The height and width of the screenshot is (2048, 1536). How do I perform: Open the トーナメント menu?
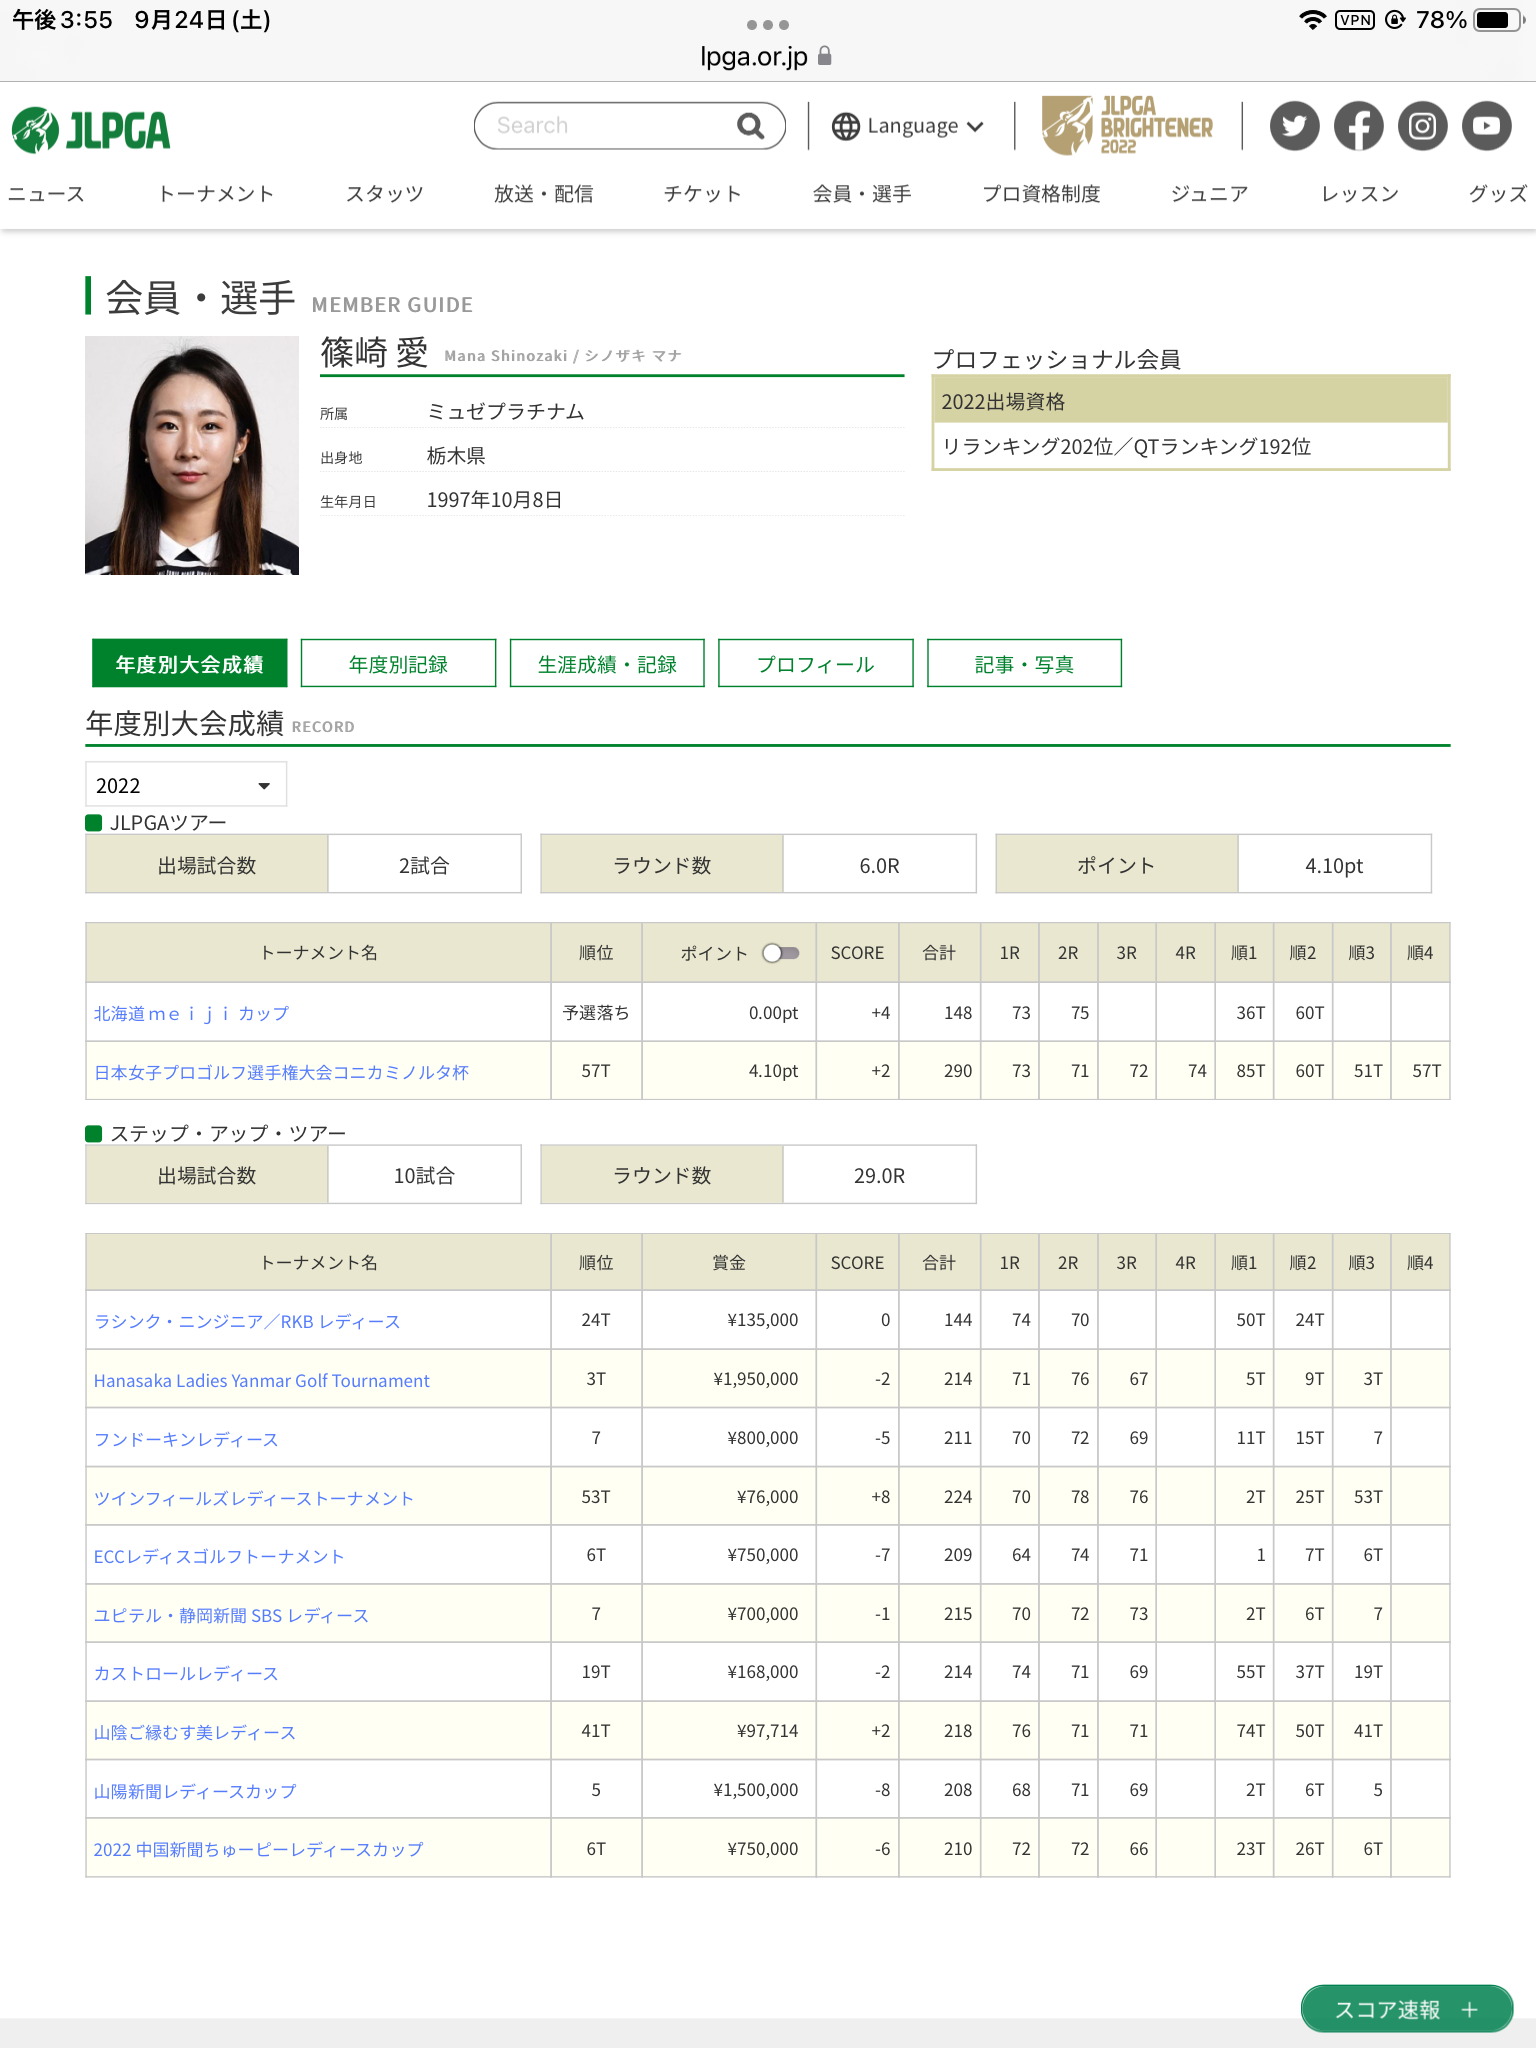[216, 194]
